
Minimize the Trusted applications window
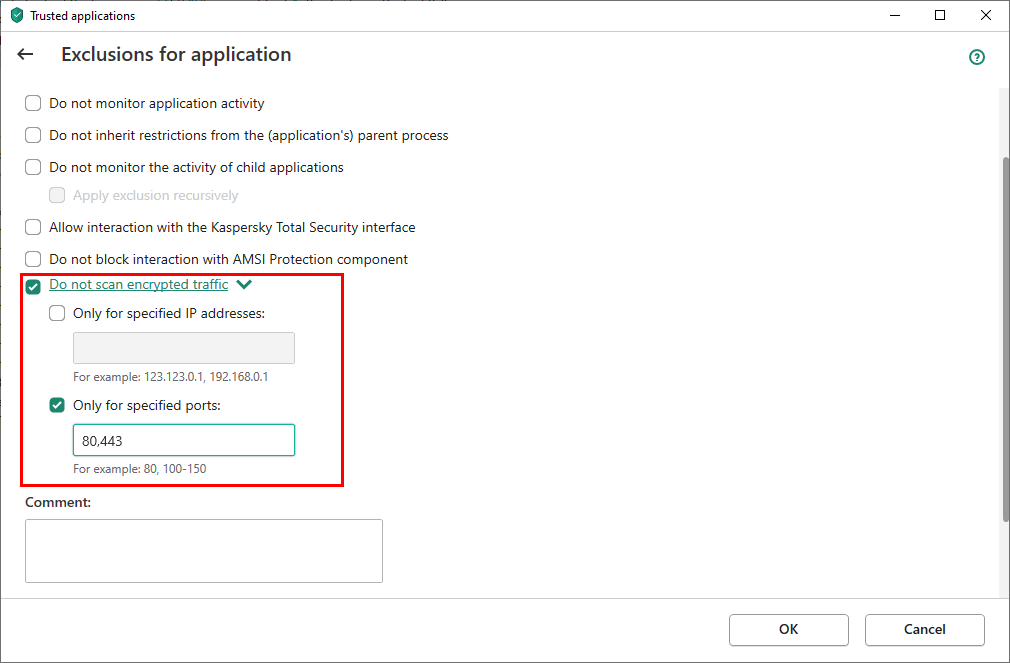(893, 16)
